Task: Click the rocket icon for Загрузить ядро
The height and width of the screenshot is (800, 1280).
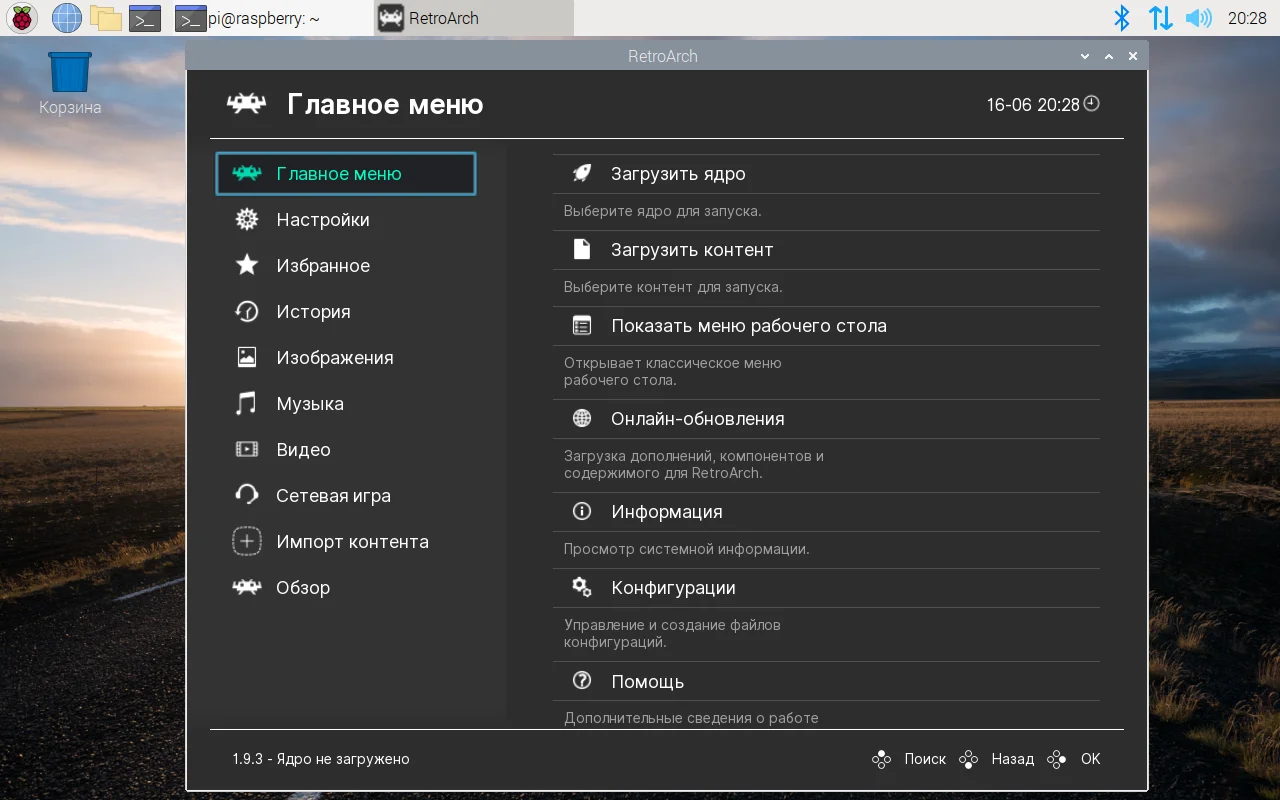Action: click(x=582, y=174)
